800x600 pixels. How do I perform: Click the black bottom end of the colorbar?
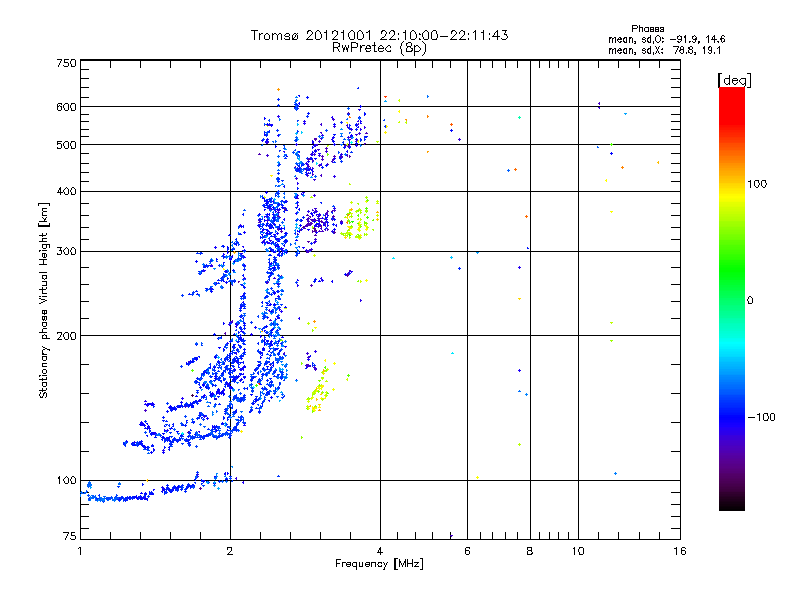(x=732, y=503)
